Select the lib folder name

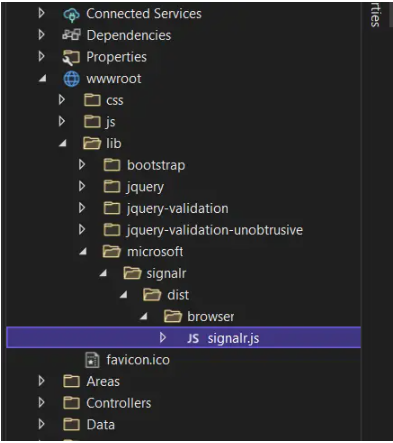tap(114, 144)
